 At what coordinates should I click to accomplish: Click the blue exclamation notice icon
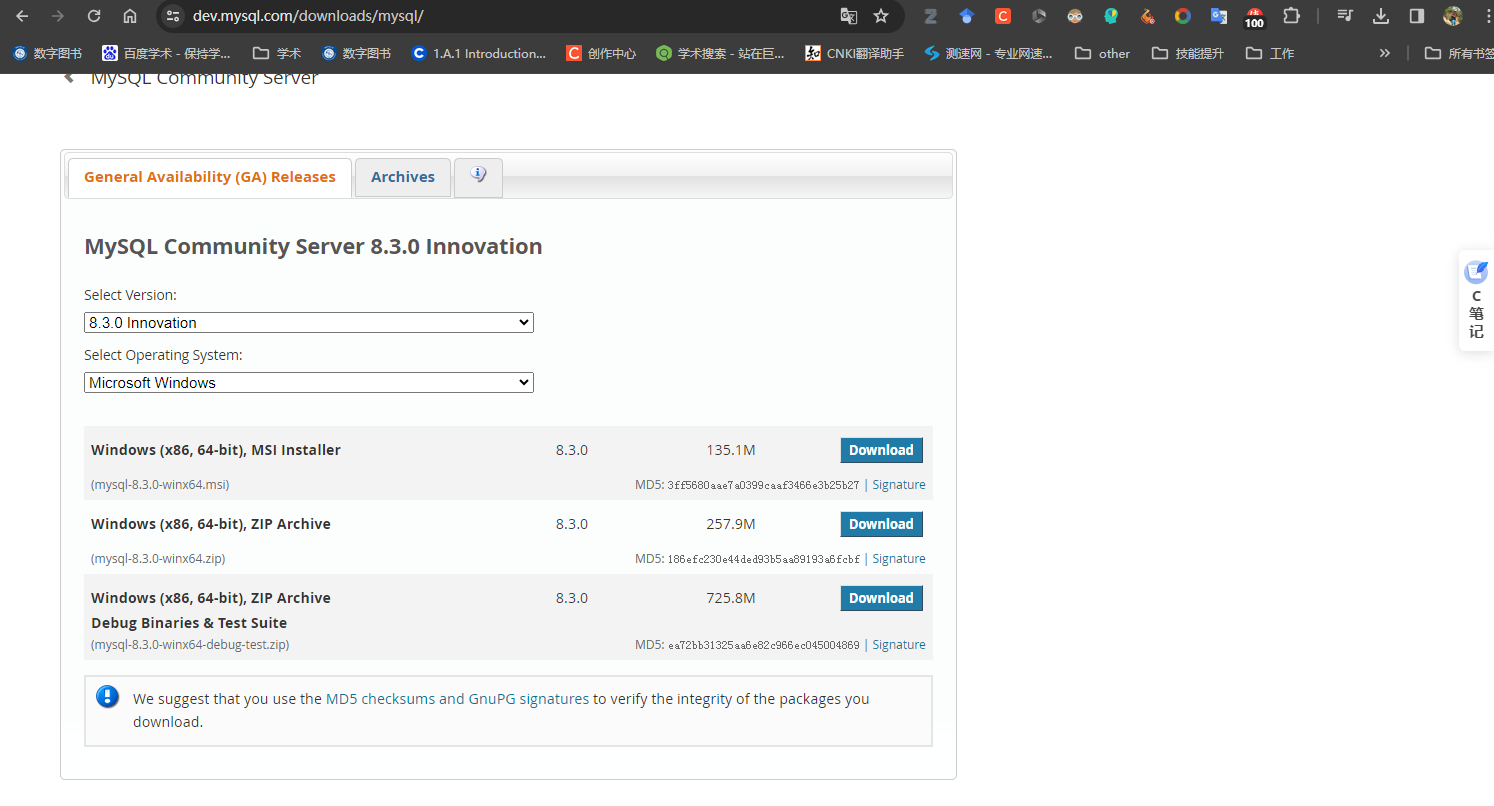(108, 697)
